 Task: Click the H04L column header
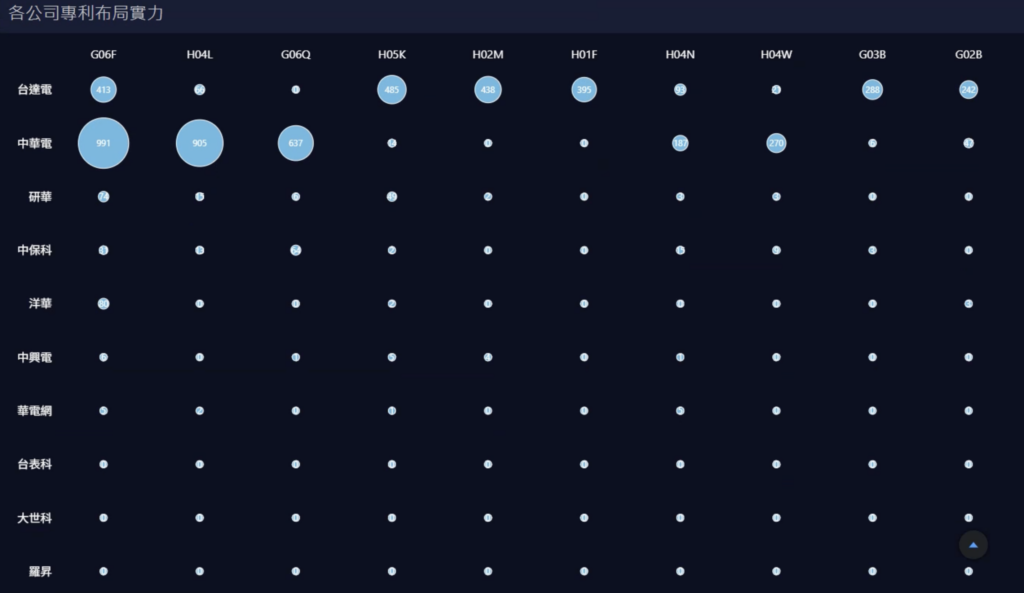(x=200, y=54)
